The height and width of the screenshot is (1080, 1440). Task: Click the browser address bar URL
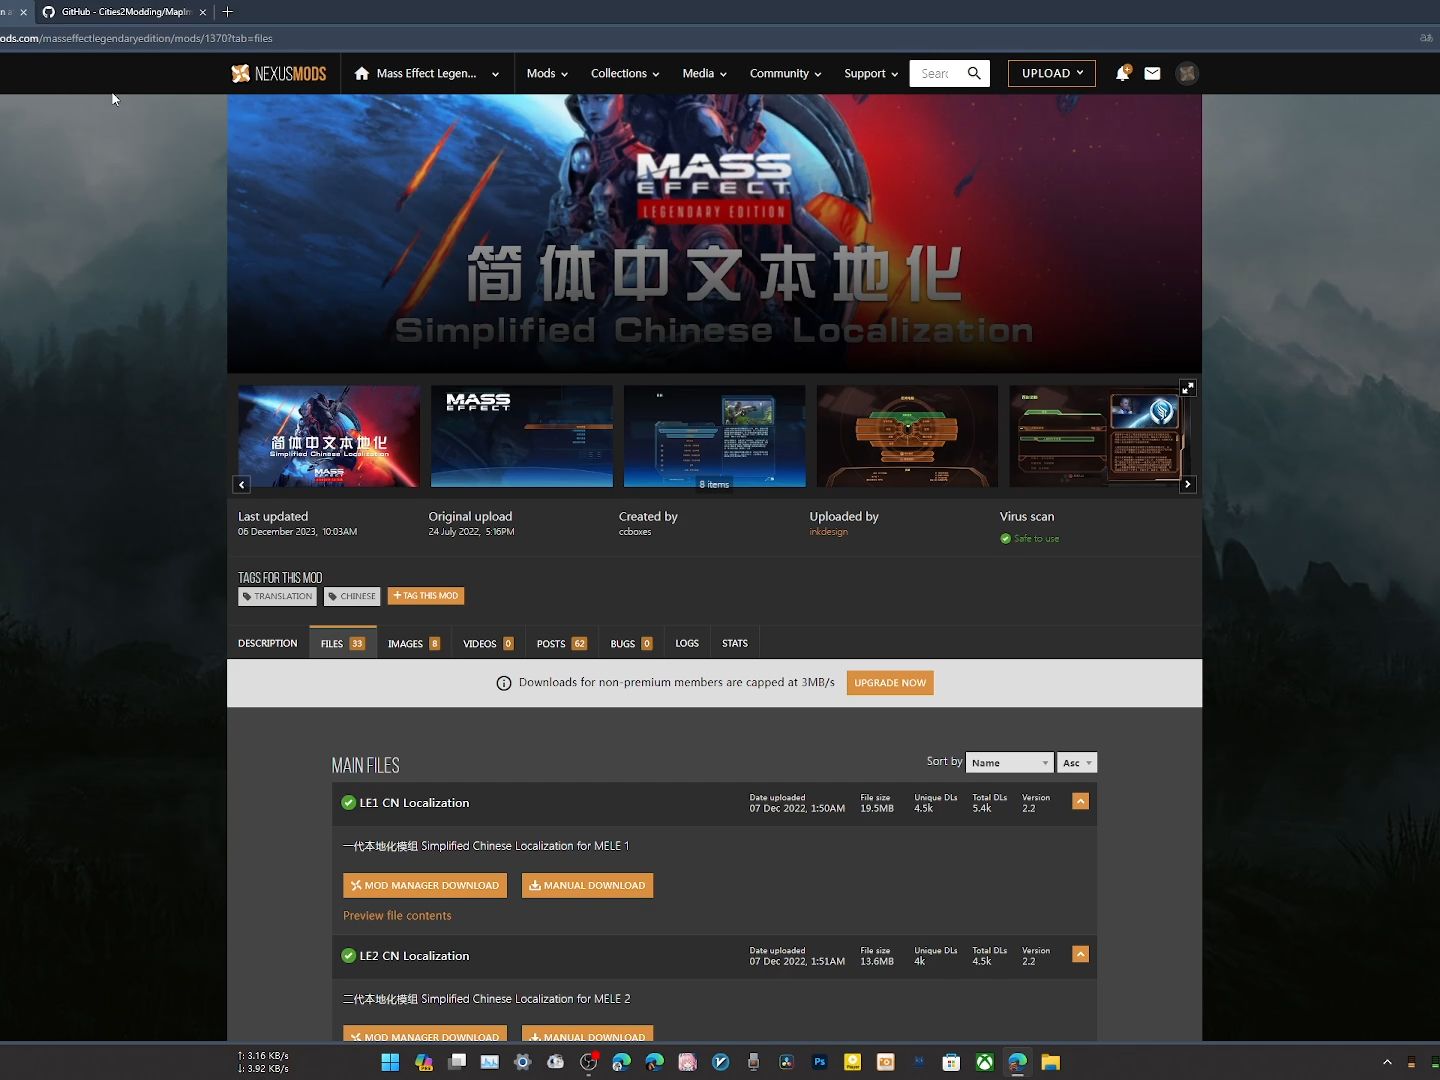coord(136,38)
